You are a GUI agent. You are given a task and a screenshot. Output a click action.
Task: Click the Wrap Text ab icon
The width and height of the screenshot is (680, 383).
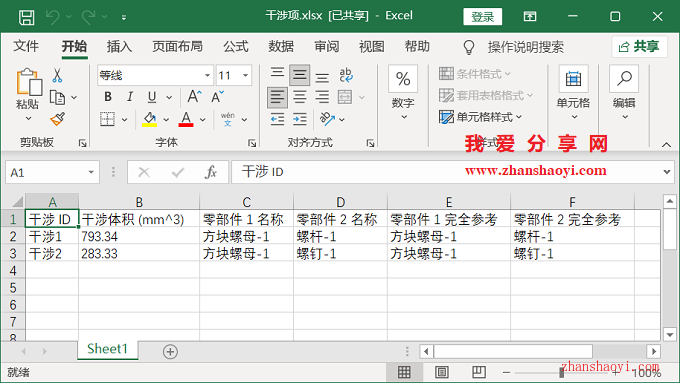tap(346, 75)
